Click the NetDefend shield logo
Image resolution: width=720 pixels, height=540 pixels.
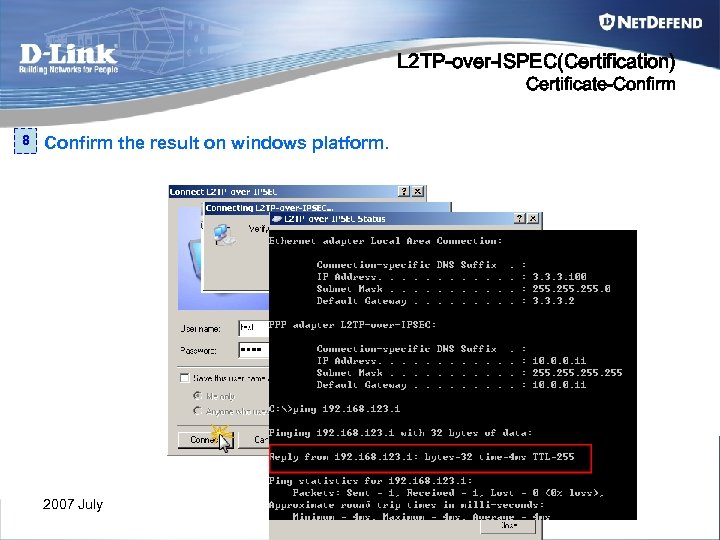(x=607, y=22)
